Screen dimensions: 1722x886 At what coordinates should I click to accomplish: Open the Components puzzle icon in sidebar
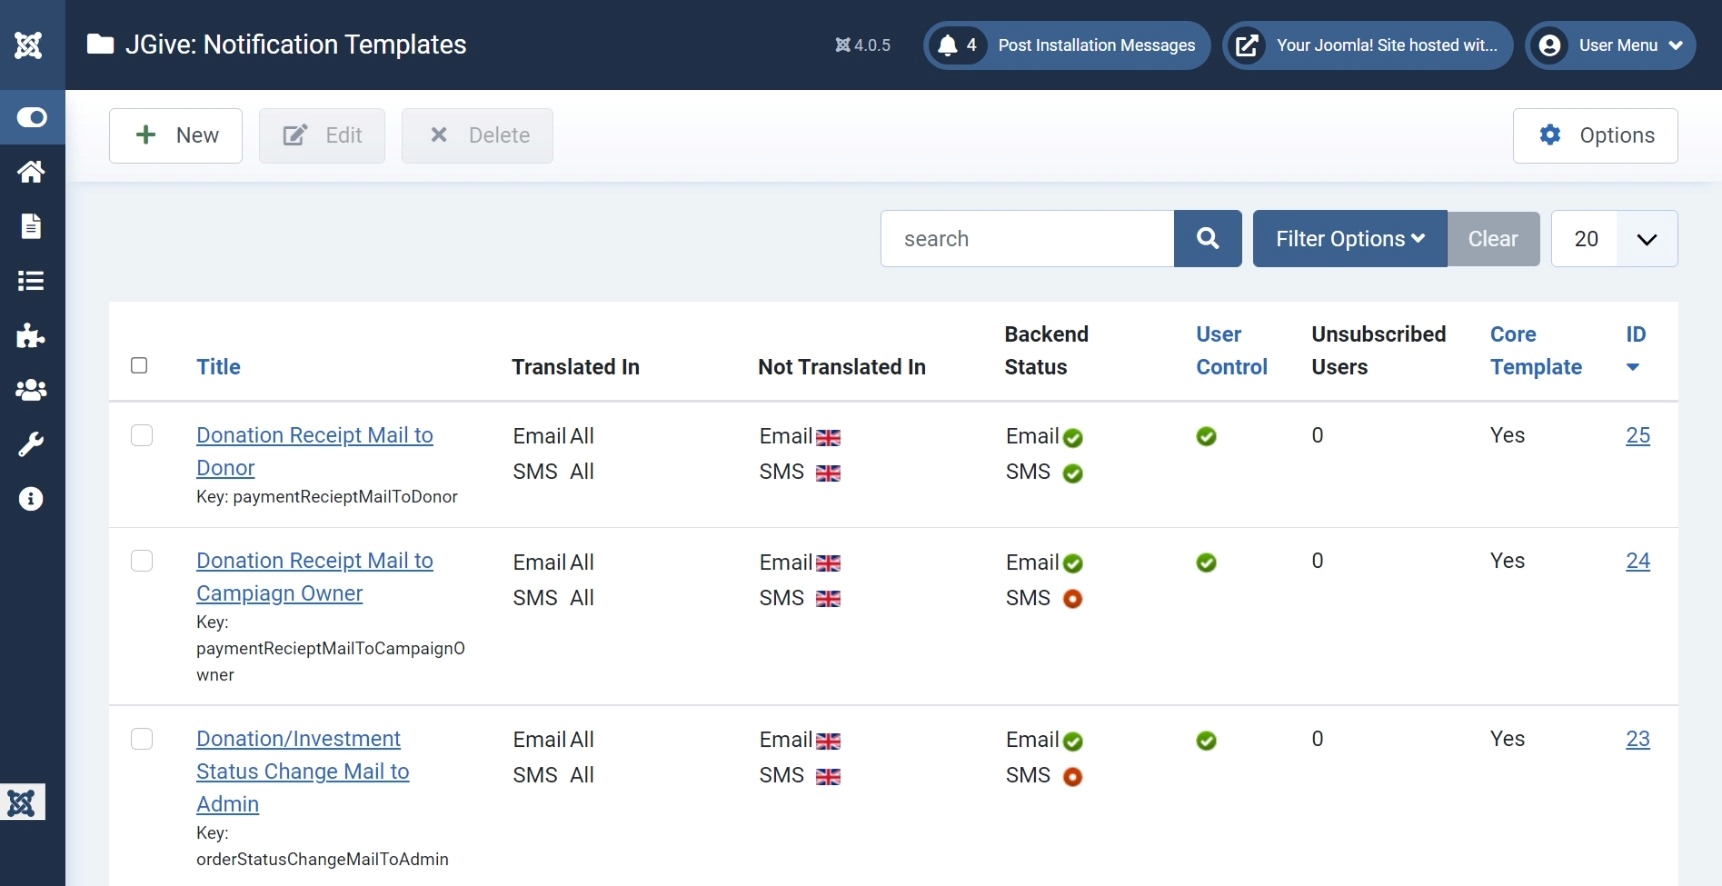coord(31,335)
